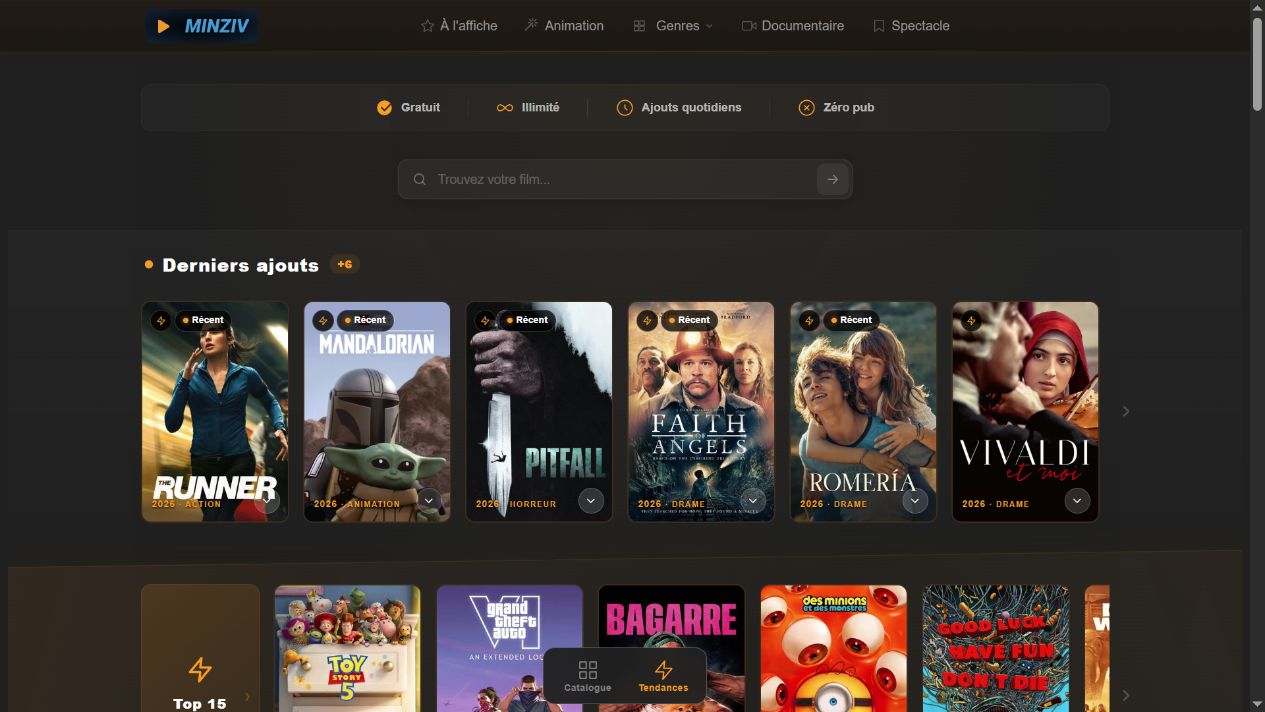Click lightning icon on Faith of Angels card
Image resolution: width=1265 pixels, height=712 pixels.
click(646, 321)
